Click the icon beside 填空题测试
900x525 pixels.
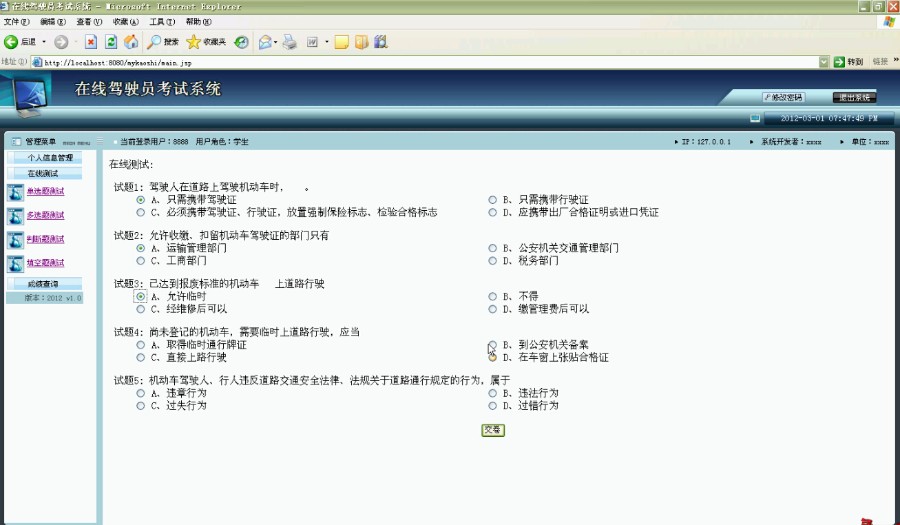pyautogui.click(x=15, y=263)
